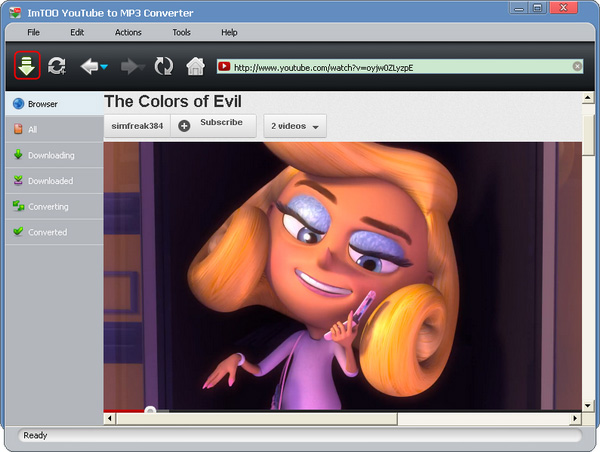The image size is (600, 452).
Task: Click the vertical scrollbar down arrow
Action: (588, 406)
